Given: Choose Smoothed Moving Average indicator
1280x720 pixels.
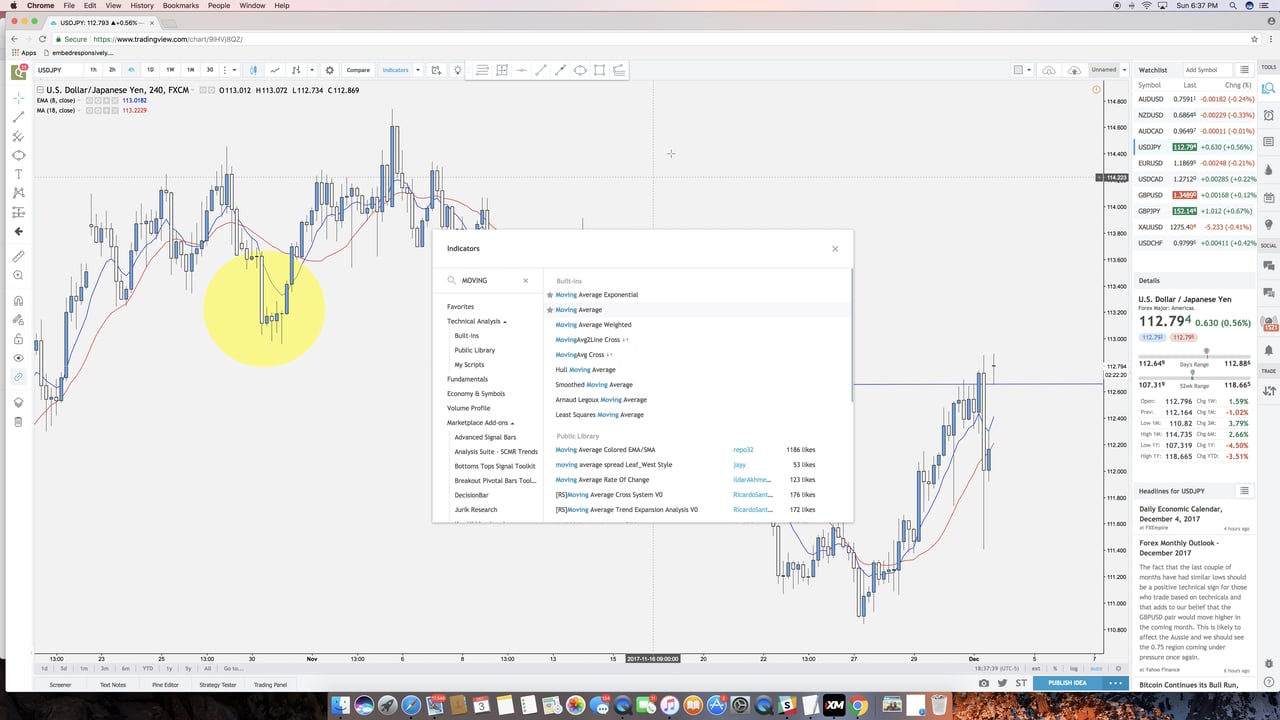Looking at the screenshot, I should pyautogui.click(x=594, y=385).
